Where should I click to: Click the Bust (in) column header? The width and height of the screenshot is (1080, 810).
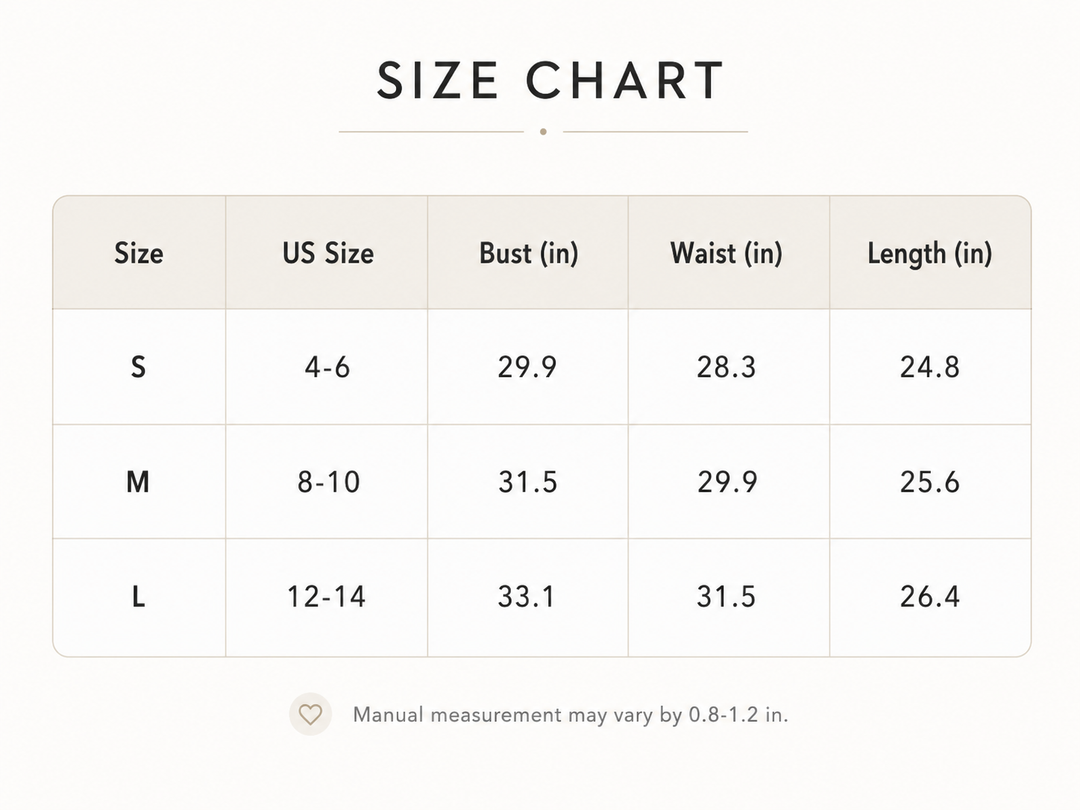point(528,253)
